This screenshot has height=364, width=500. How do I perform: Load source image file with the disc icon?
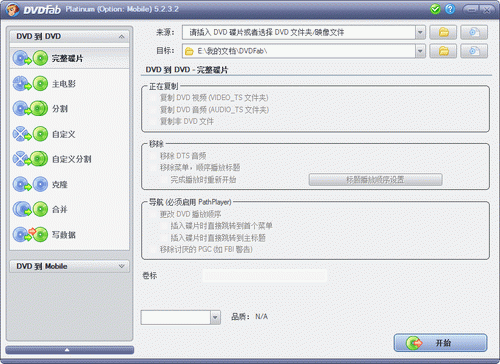[x=474, y=32]
